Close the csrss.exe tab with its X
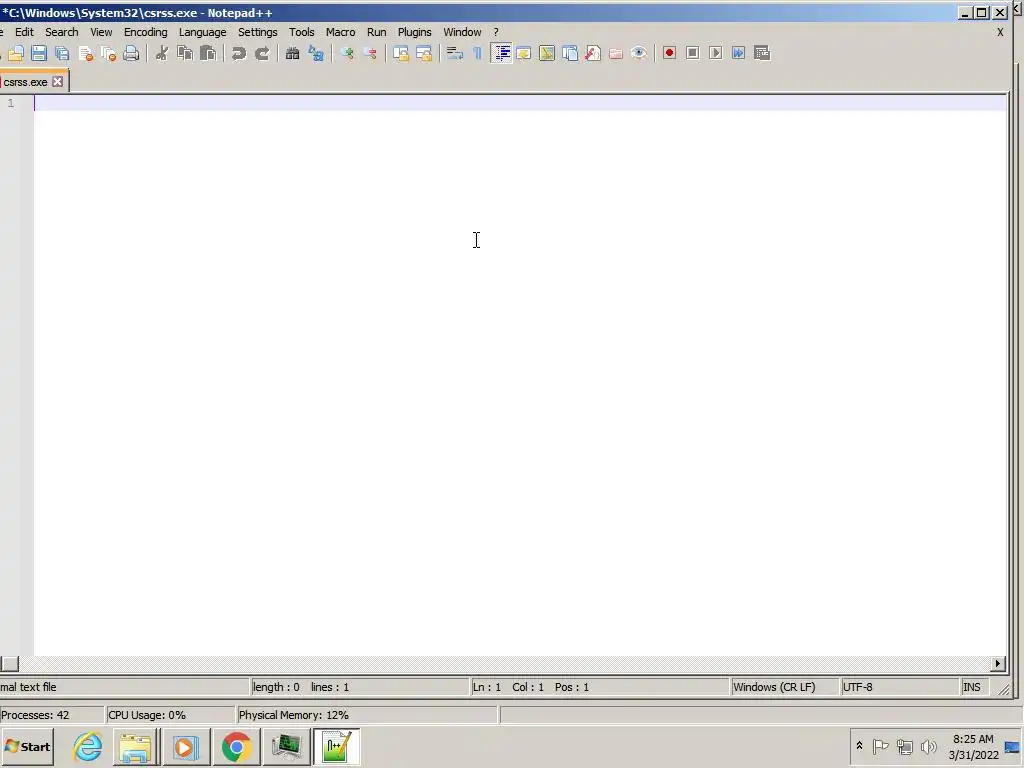 57,82
